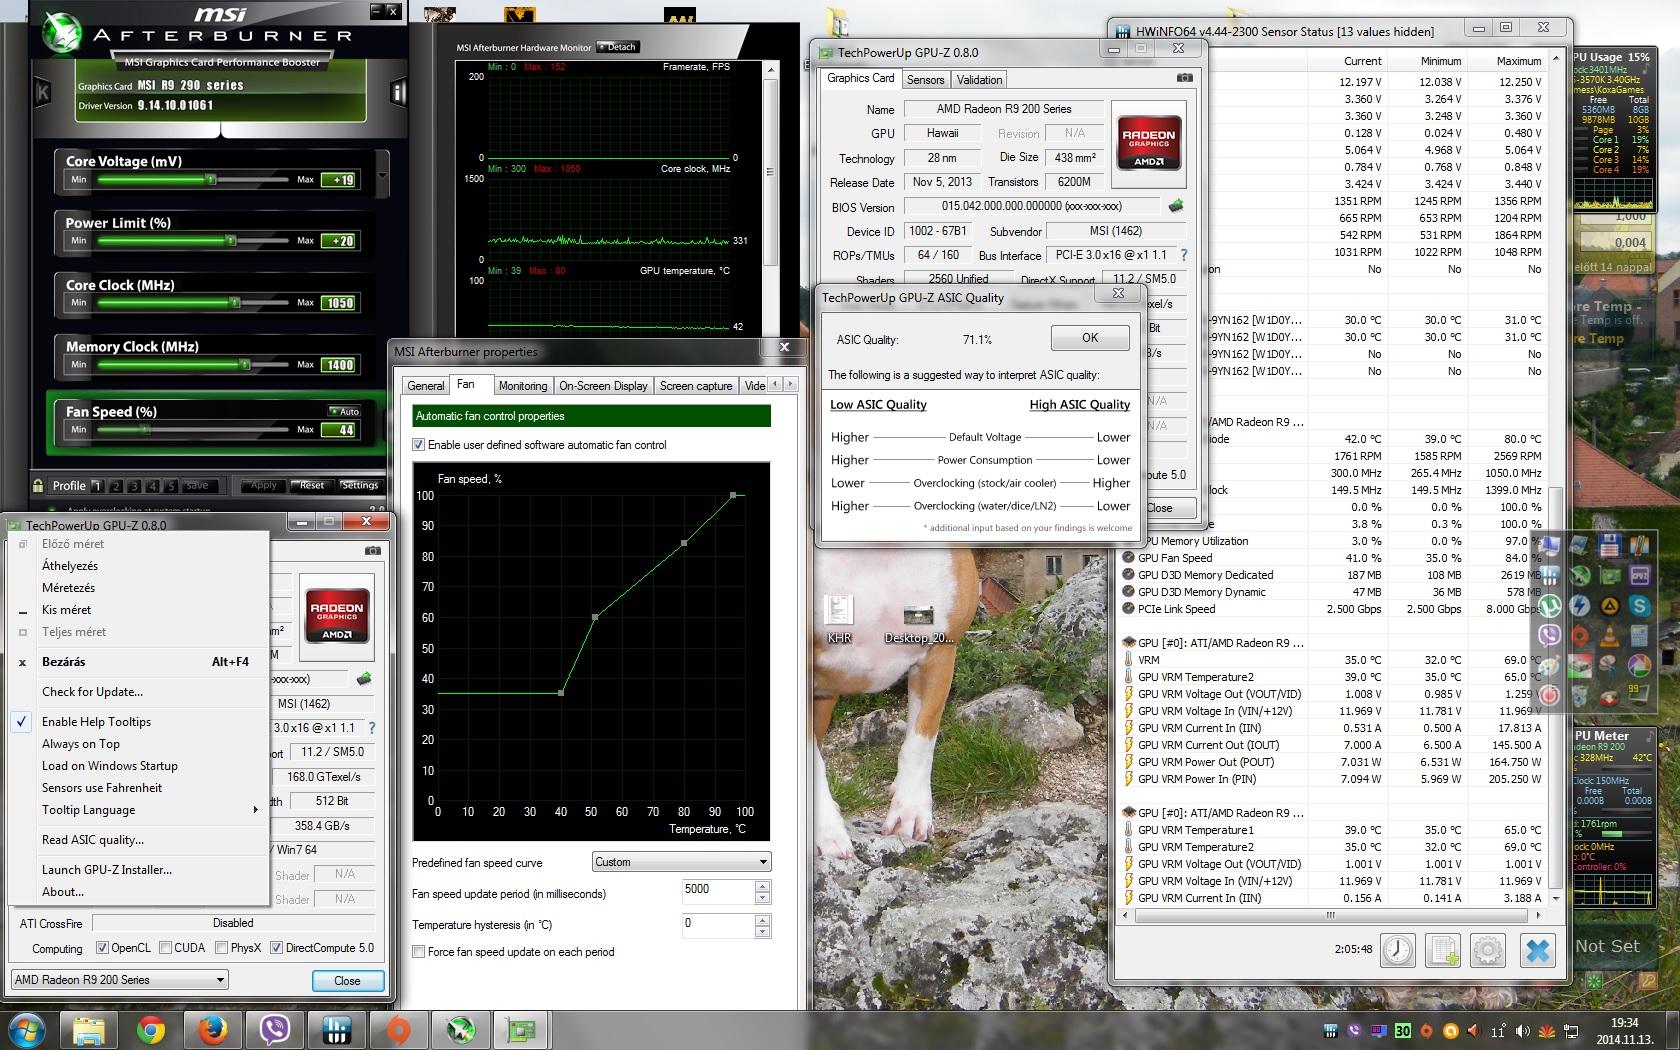The image size is (1680, 1050).
Task: Click the properties tabs scroll-right arrow
Action: (x=791, y=384)
